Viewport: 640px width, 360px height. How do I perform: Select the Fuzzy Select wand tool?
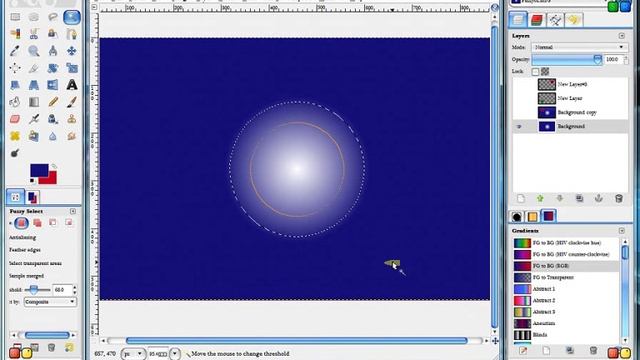point(72,17)
